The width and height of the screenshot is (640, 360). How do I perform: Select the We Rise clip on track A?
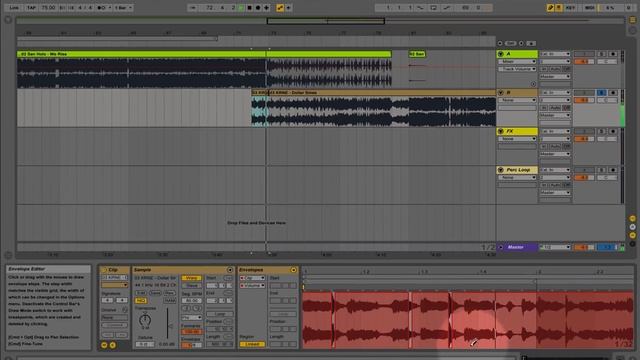(204, 54)
